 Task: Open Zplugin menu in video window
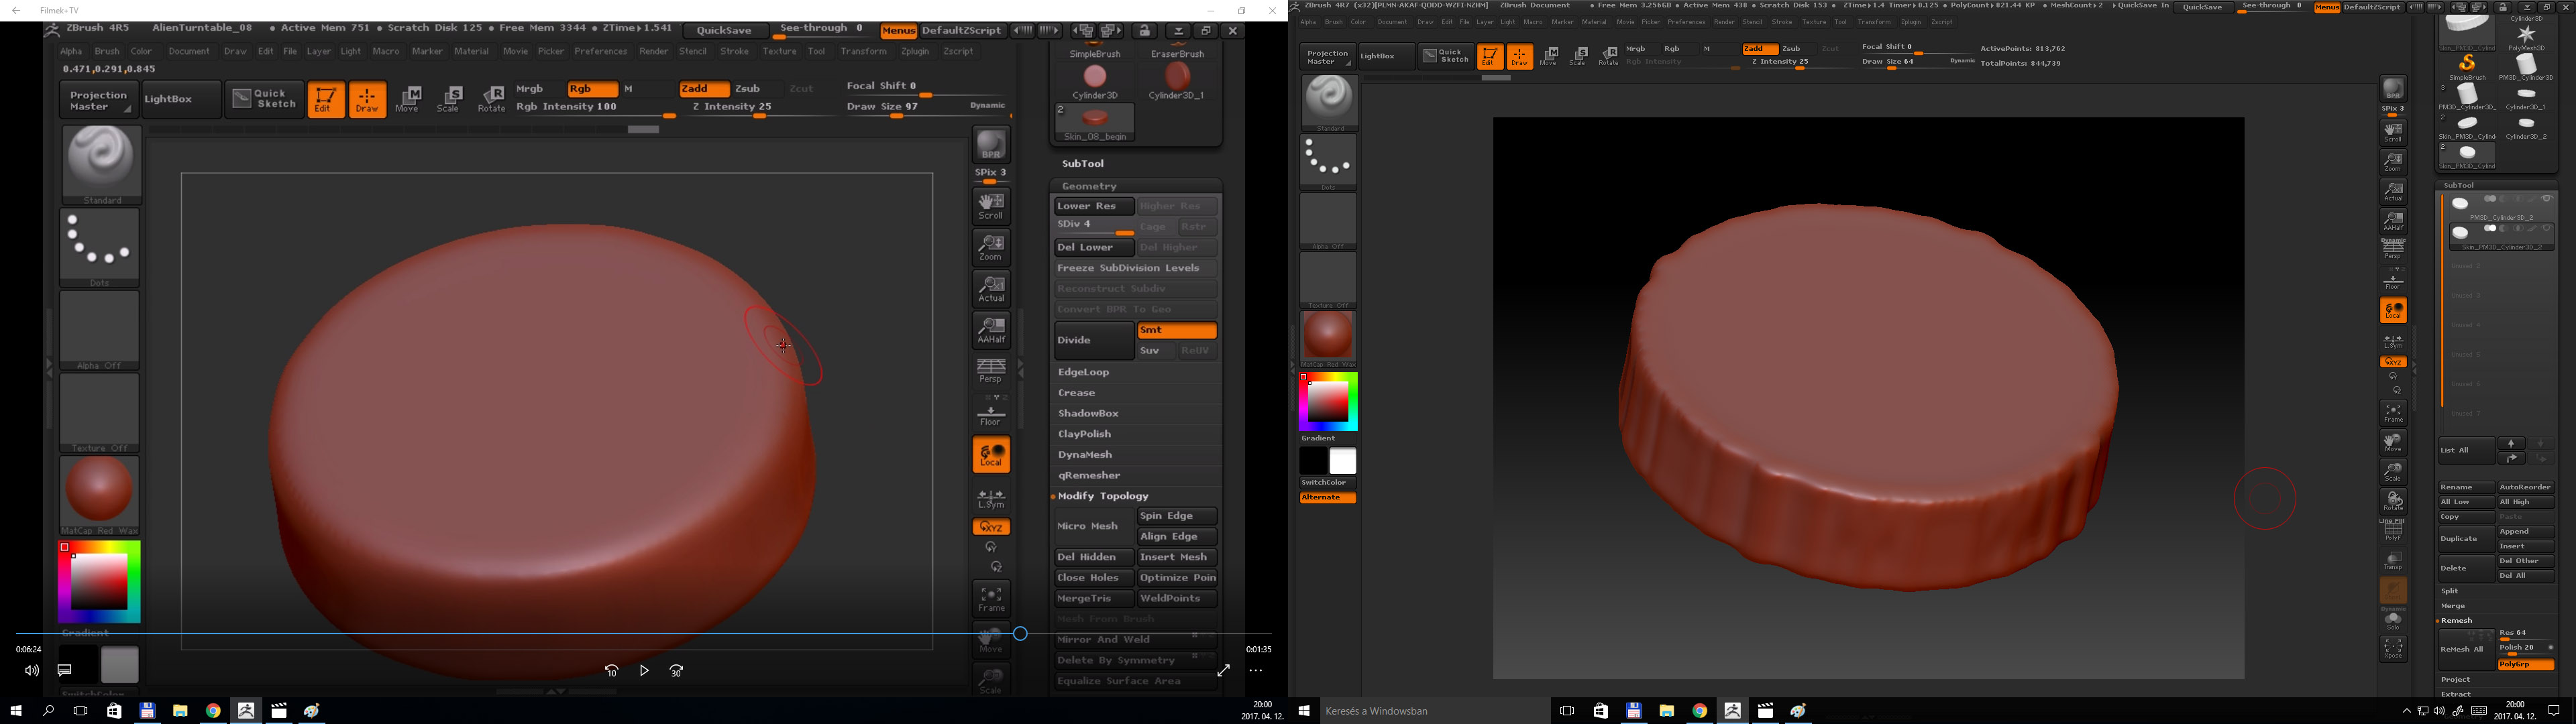[914, 51]
